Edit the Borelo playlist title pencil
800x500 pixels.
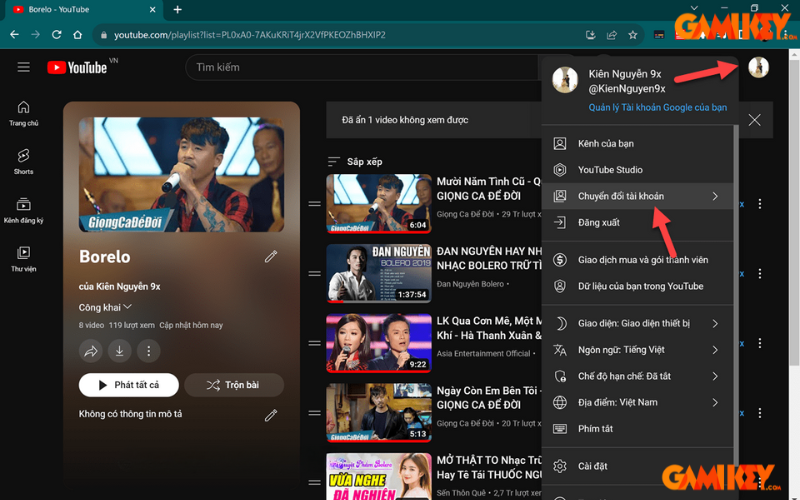(x=271, y=257)
